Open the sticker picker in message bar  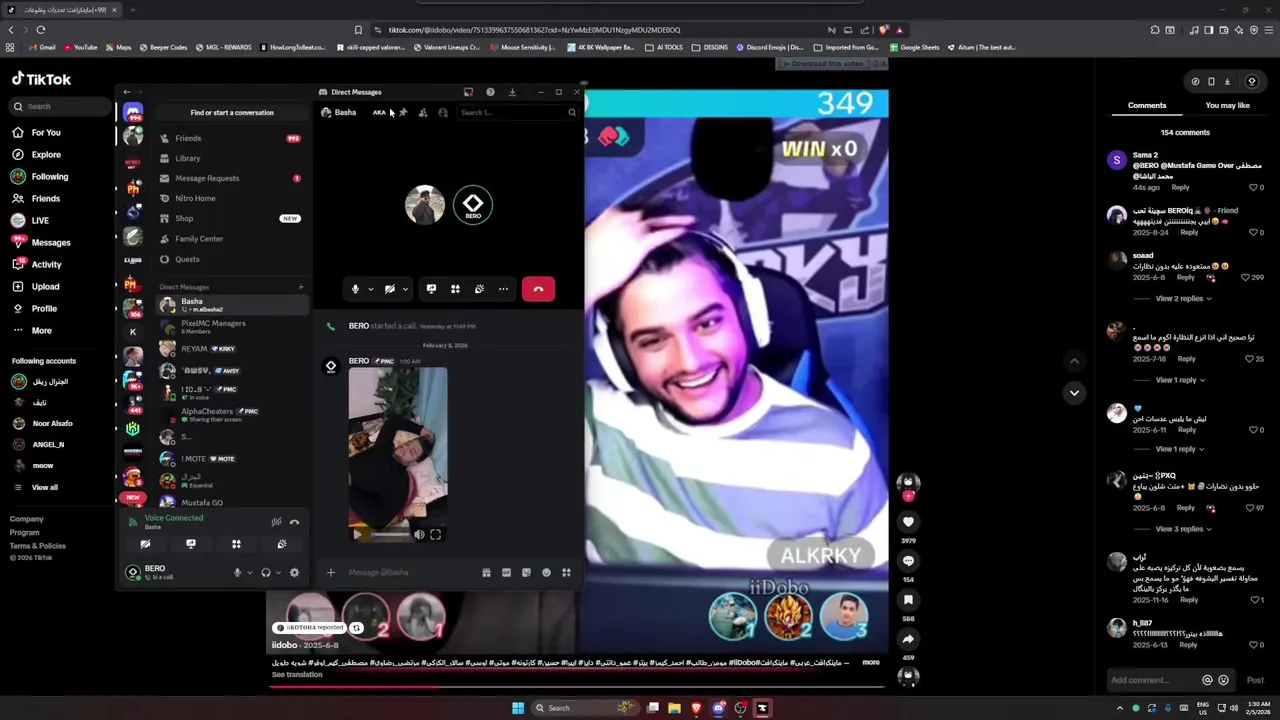(x=526, y=572)
